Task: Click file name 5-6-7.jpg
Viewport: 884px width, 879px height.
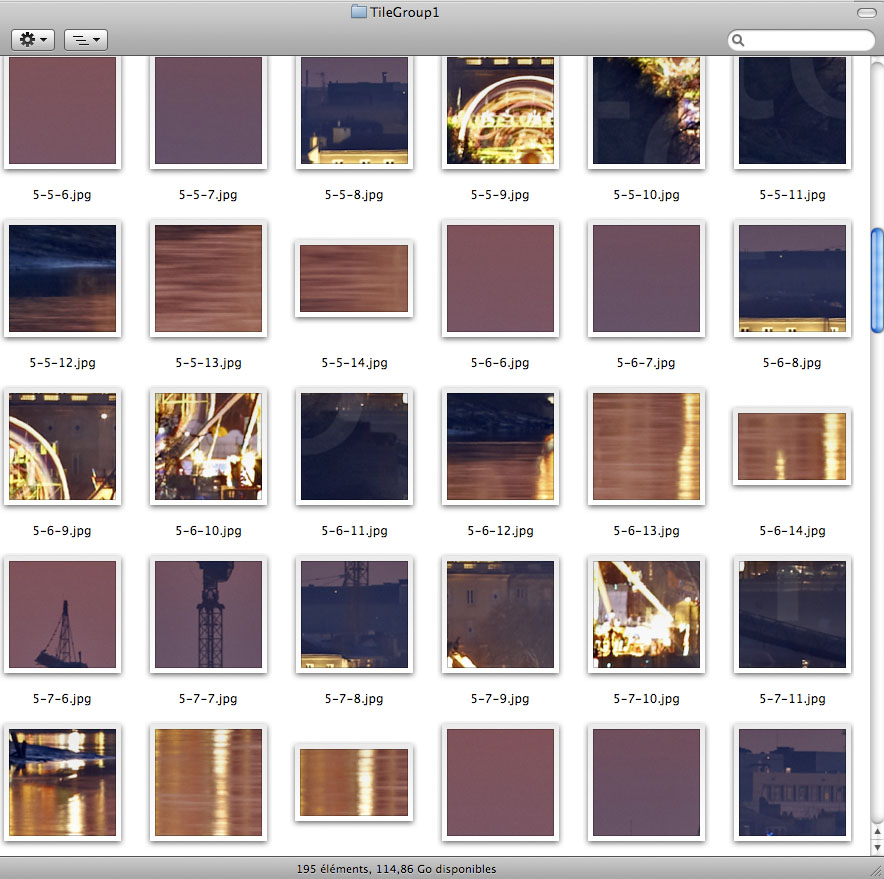Action: coord(646,363)
